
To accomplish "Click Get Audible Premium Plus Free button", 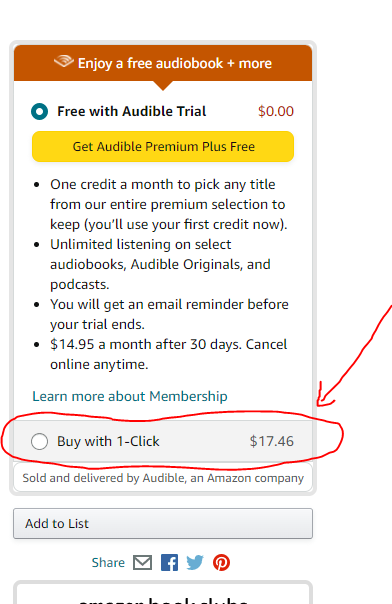I will point(163,146).
